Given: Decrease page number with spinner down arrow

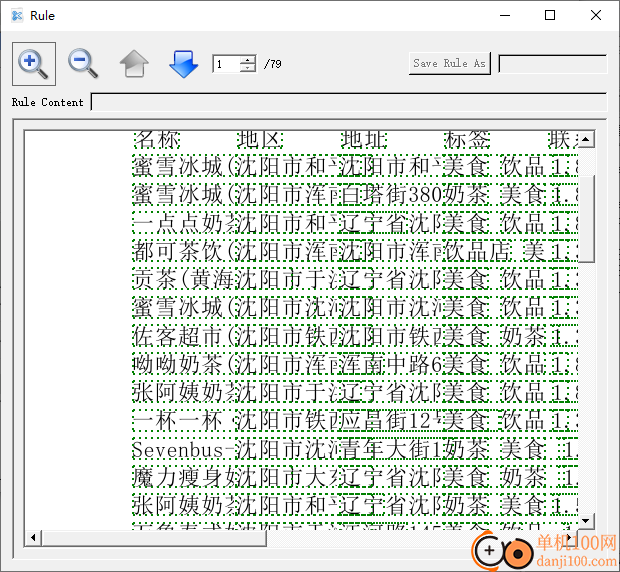Looking at the screenshot, I should tap(248, 68).
